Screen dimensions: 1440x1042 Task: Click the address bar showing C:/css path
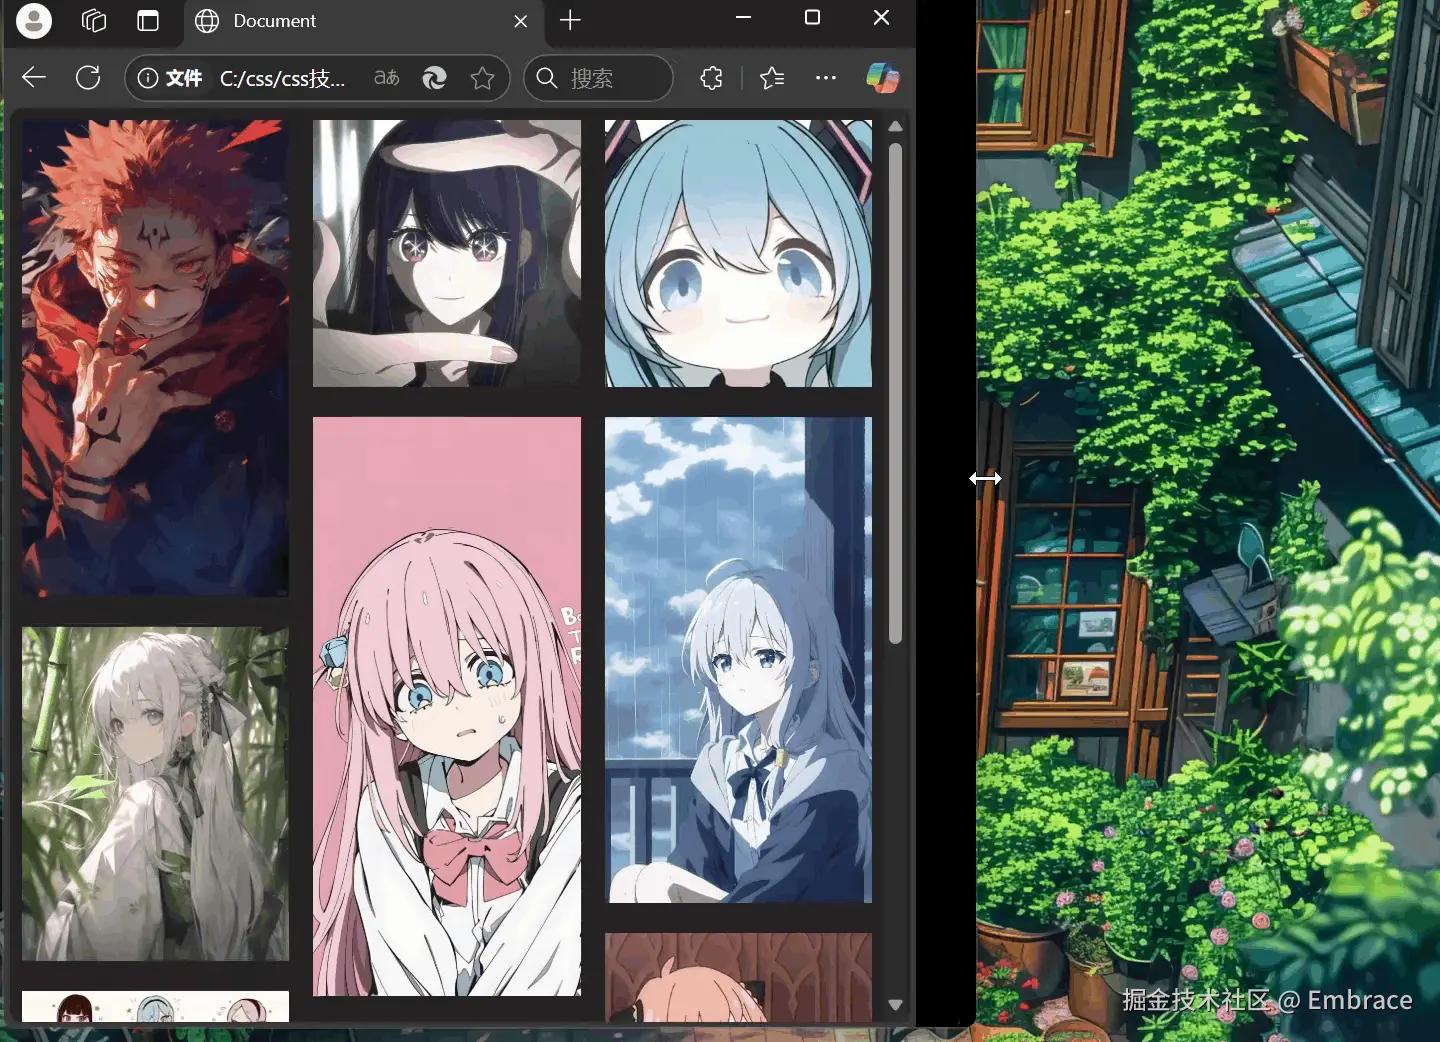284,78
